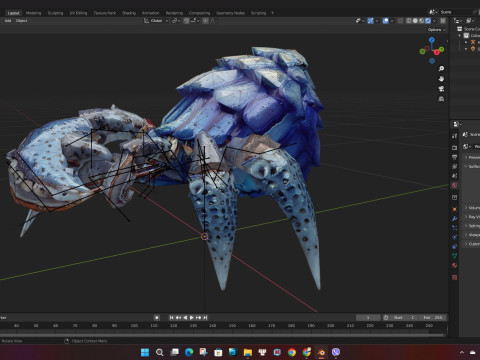Open the viewport shading options dropdown arrow
The width and height of the screenshot is (480, 360).
pos(434,21)
